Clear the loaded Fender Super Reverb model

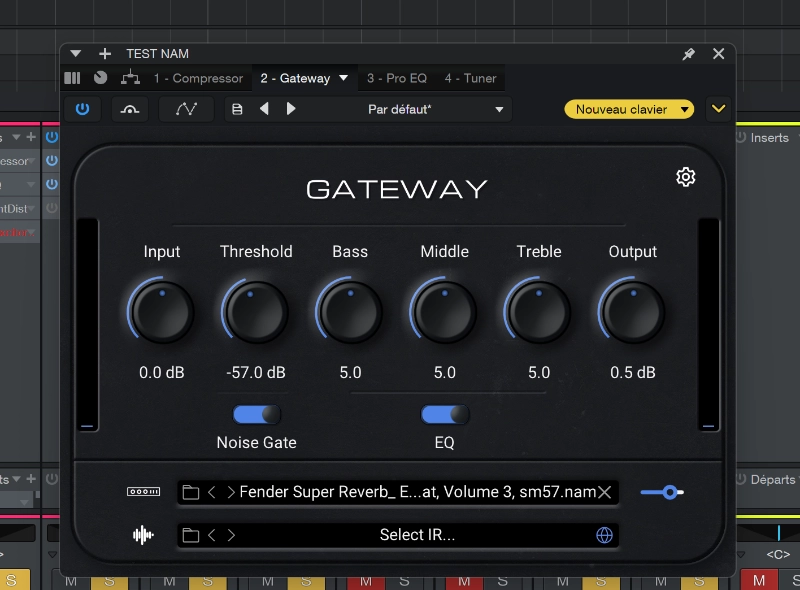605,492
